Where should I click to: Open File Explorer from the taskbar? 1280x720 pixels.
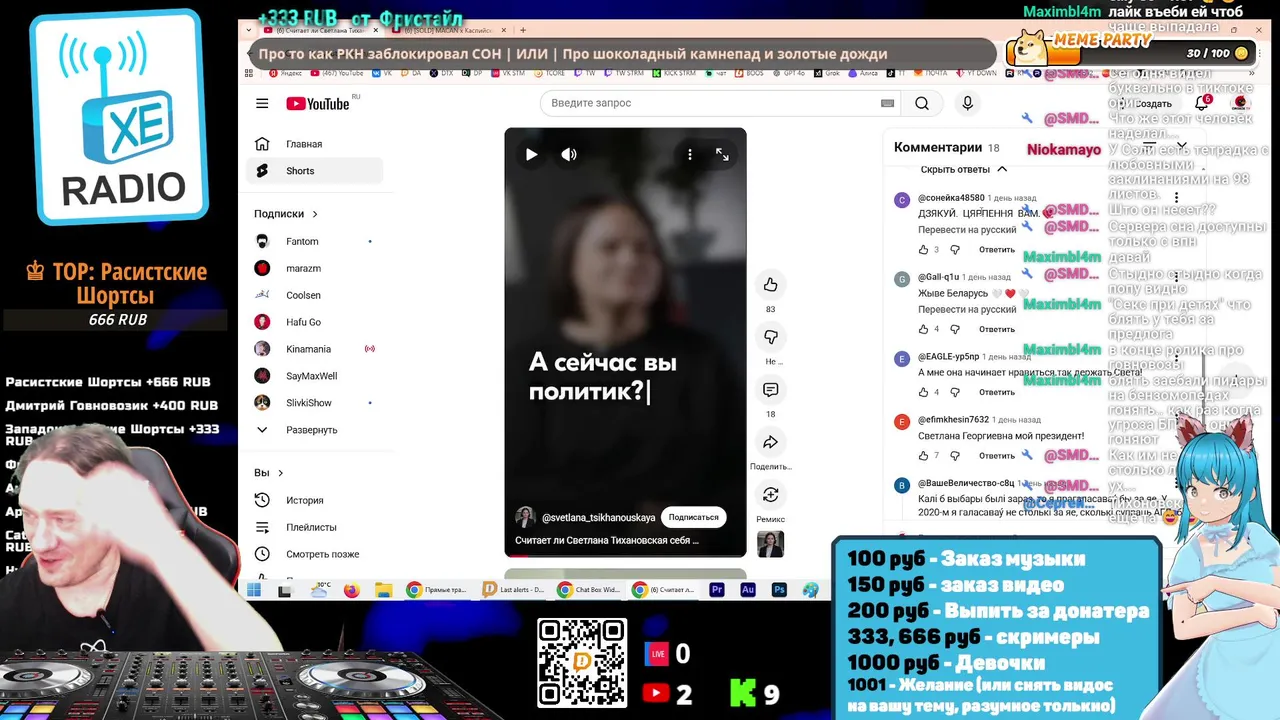point(383,590)
